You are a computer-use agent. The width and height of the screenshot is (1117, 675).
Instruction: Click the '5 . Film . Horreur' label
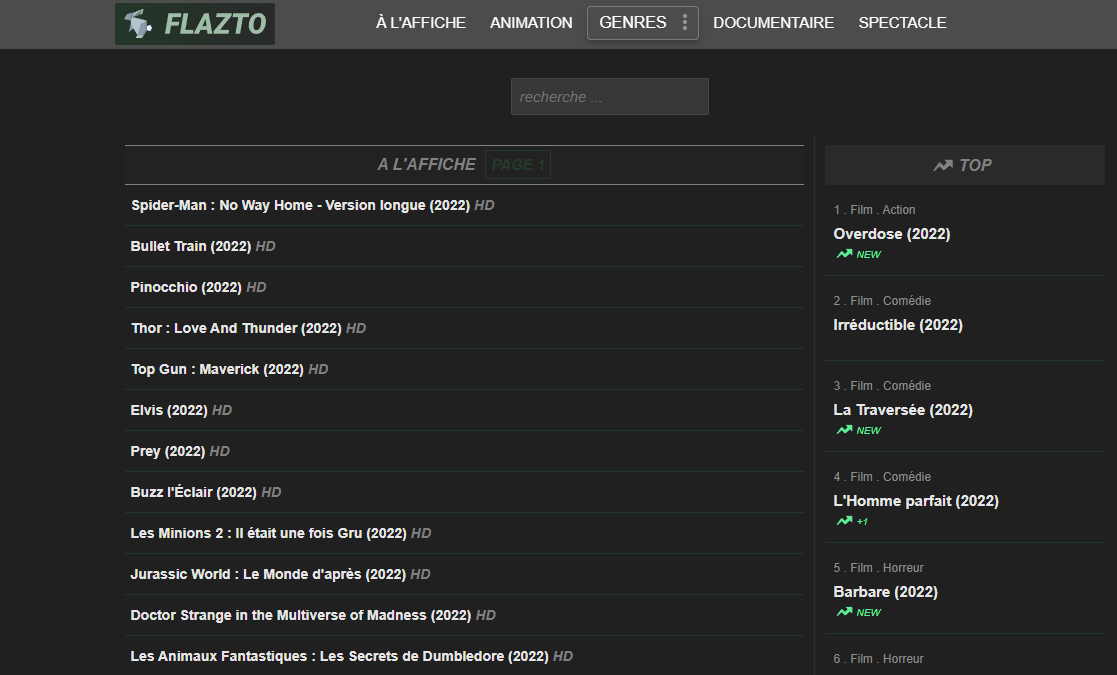[x=878, y=568]
